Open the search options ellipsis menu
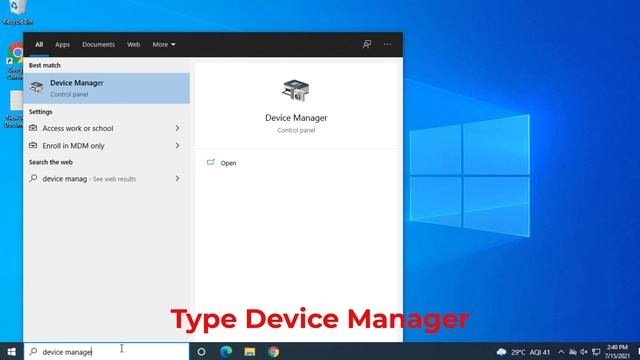640x360 pixels. [387, 44]
